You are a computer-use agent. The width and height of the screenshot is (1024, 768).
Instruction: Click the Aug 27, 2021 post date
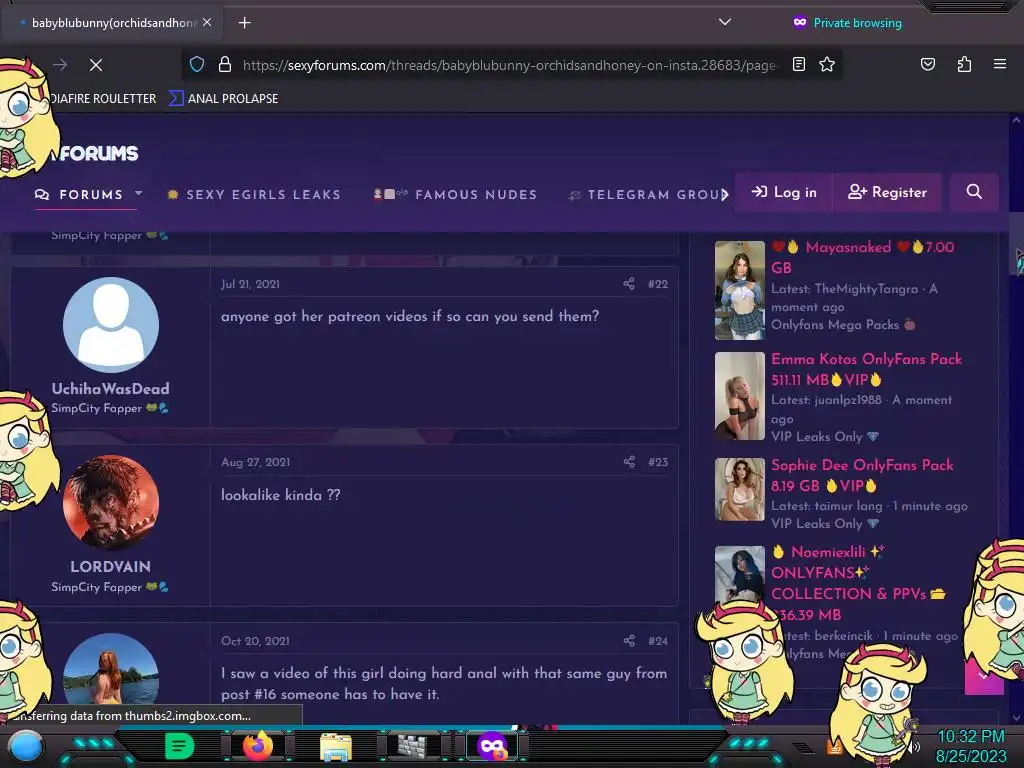[x=255, y=462]
